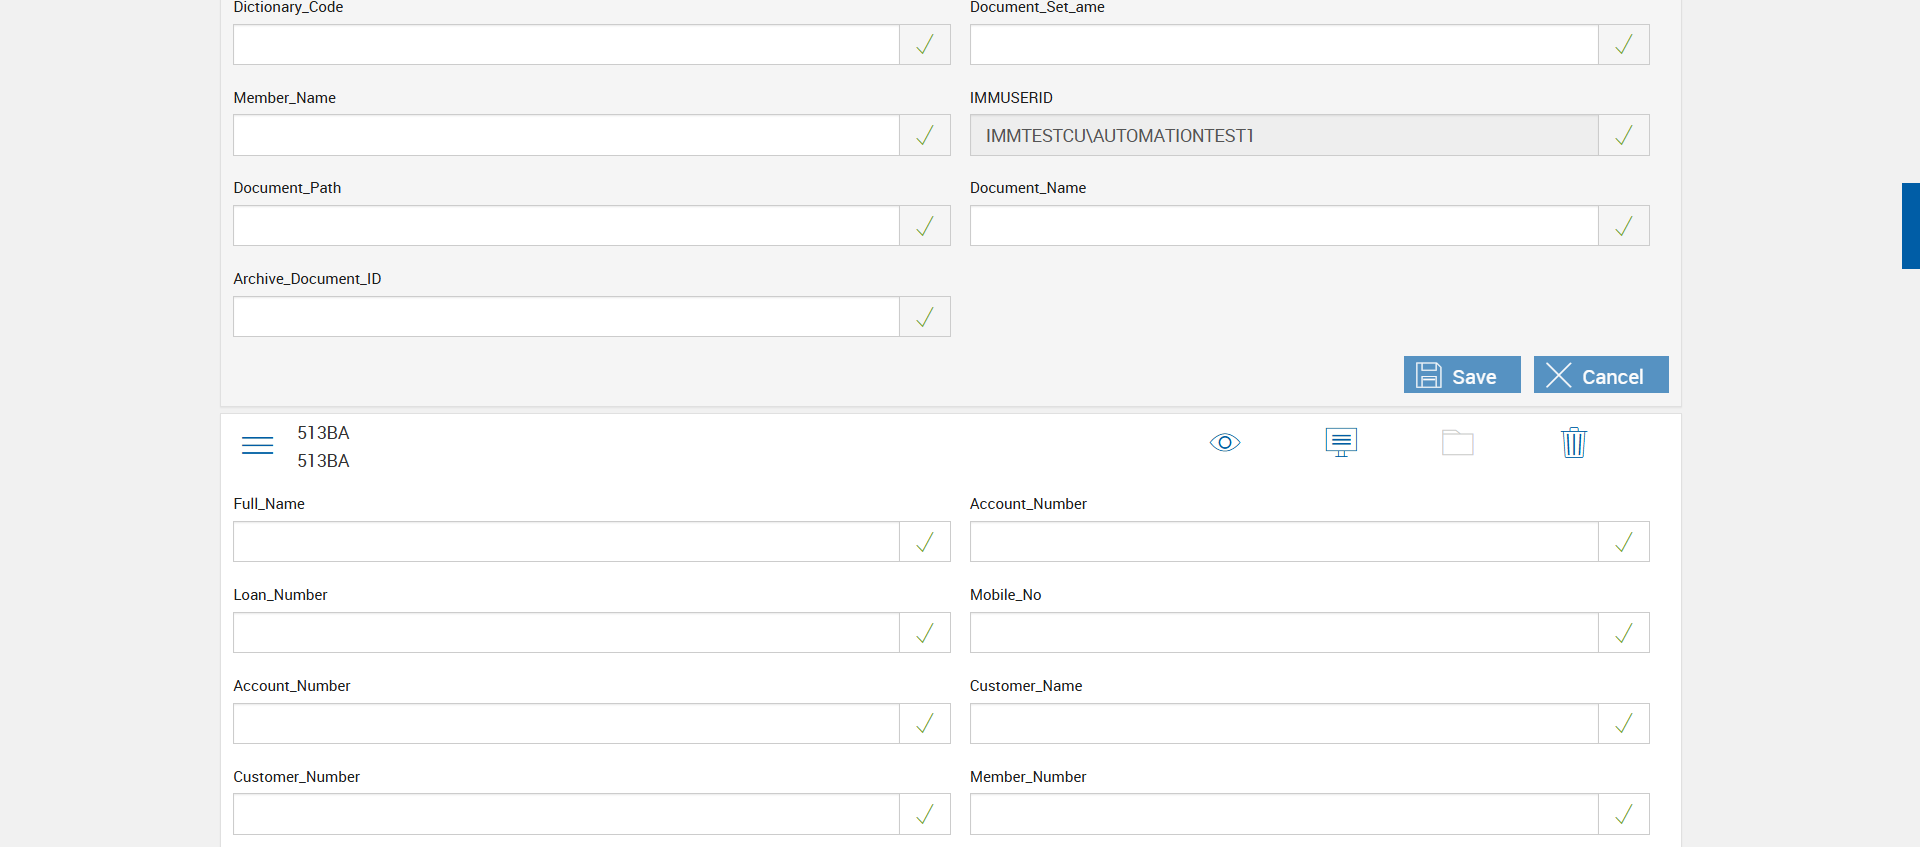
Task: Click checkmark beside Customer_Number field
Action: point(925,814)
